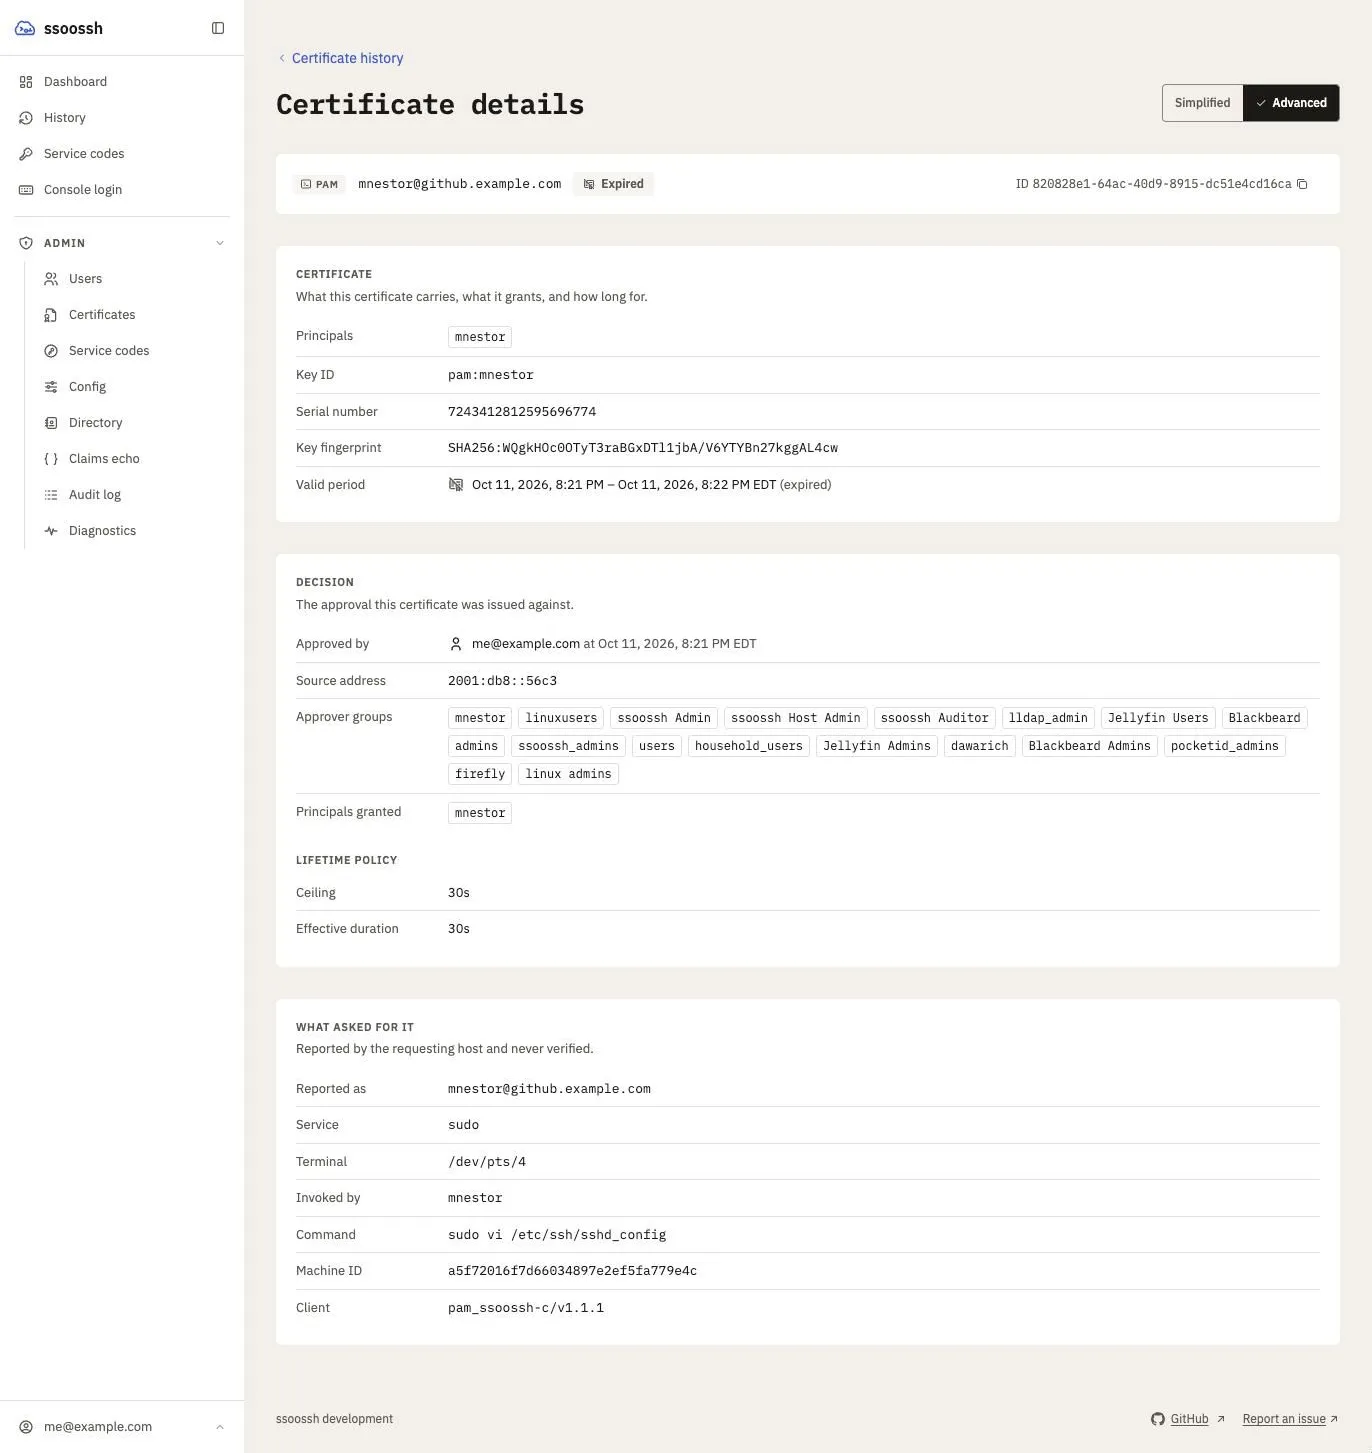Viewport: 1372px width, 1453px height.
Task: Open Dashboard page
Action: pyautogui.click(x=122, y=82)
